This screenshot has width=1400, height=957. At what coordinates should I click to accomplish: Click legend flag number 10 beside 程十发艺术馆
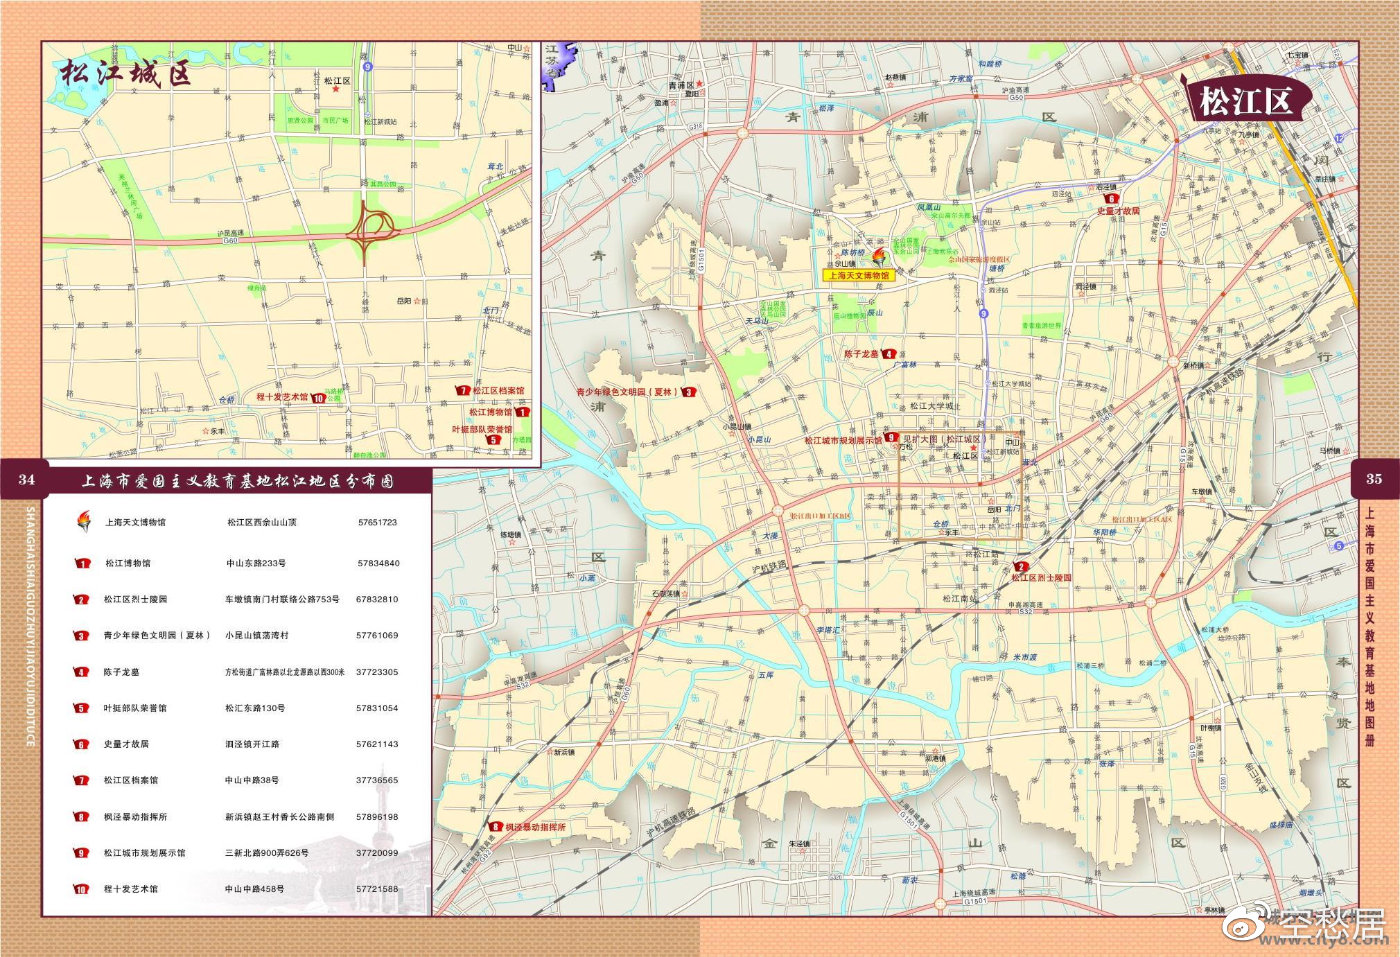pos(82,889)
